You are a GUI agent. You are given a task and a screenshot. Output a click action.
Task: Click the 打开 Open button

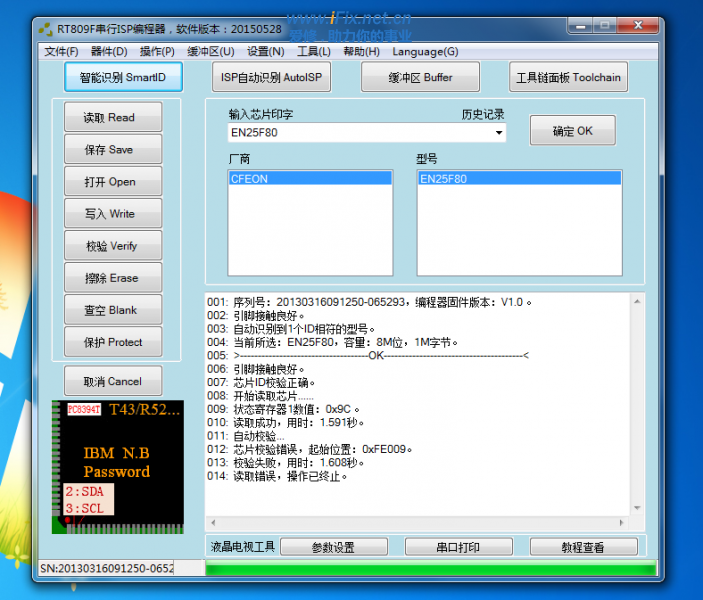click(113, 182)
